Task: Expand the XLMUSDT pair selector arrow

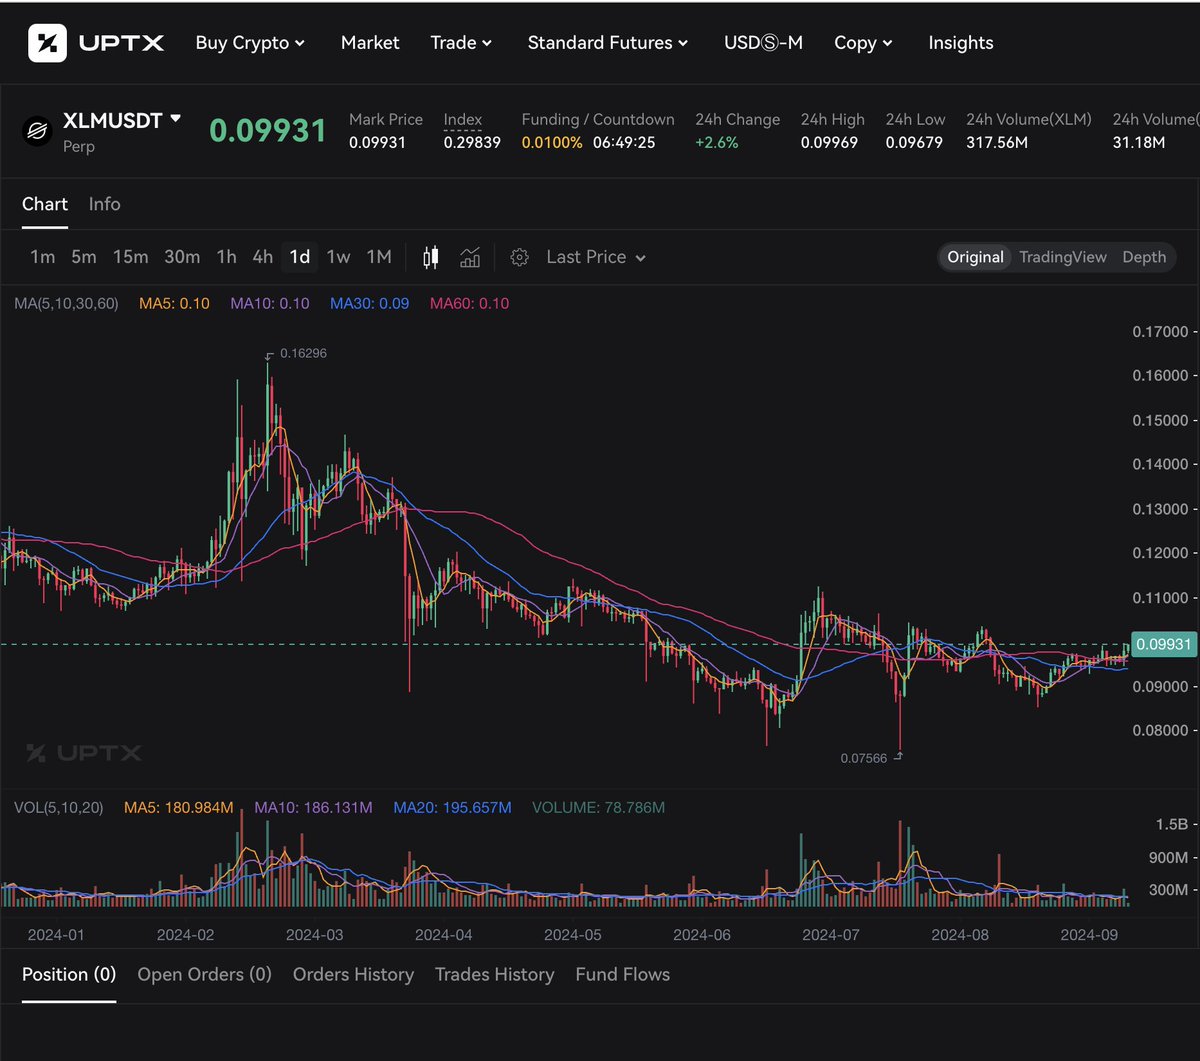Action: coord(176,118)
